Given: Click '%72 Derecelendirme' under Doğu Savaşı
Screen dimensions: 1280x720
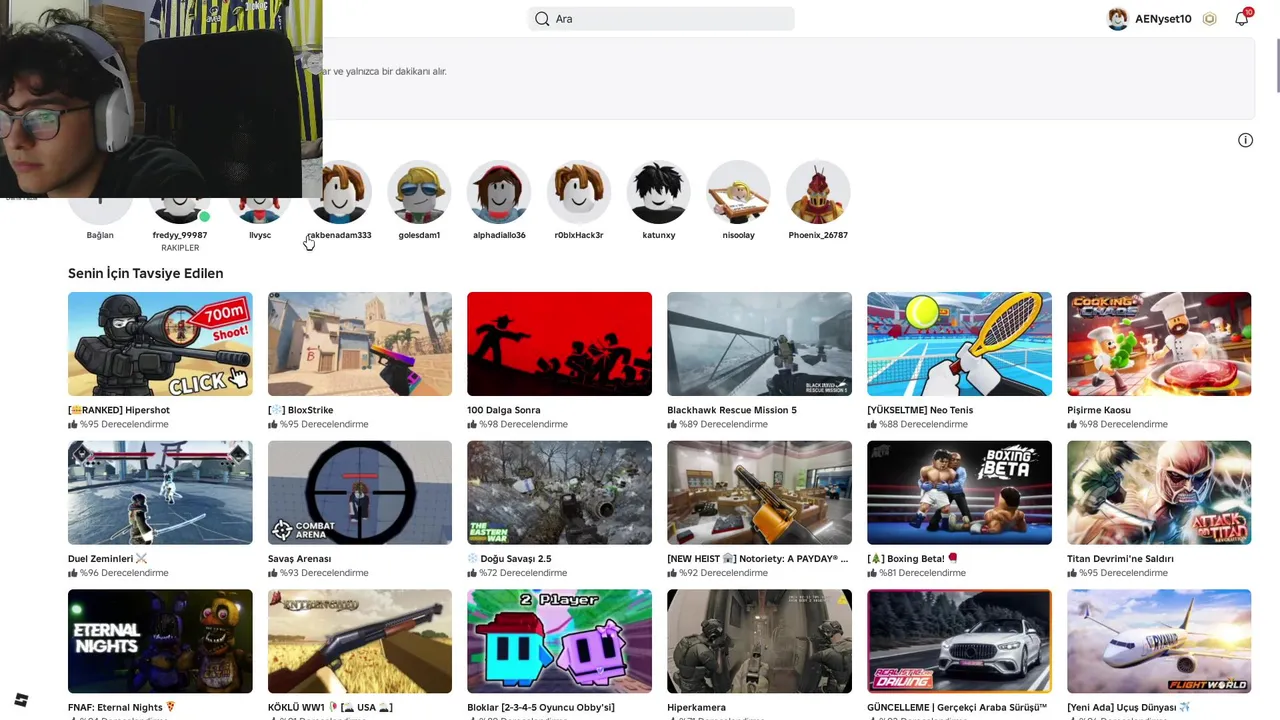Looking at the screenshot, I should 524,573.
